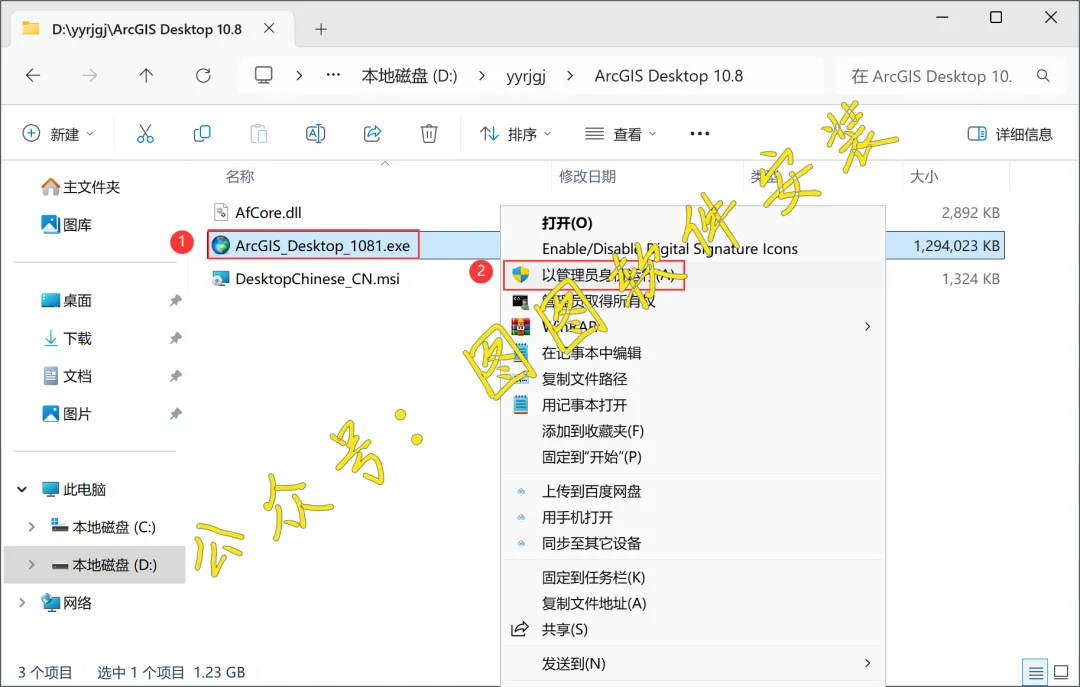
Task: Click 本地磁盘 (D:) breadcrumb in address bar
Action: coord(409,76)
